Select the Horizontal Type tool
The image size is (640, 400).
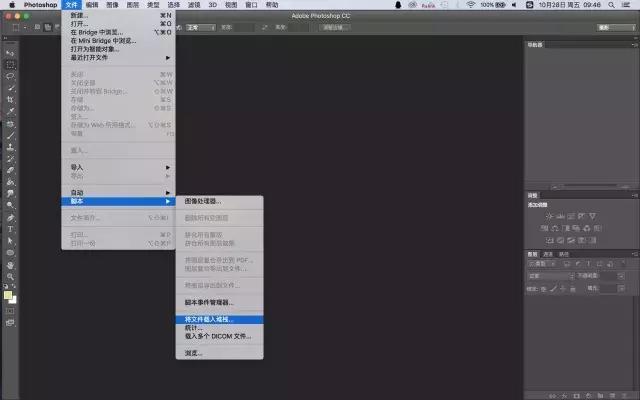(10, 228)
